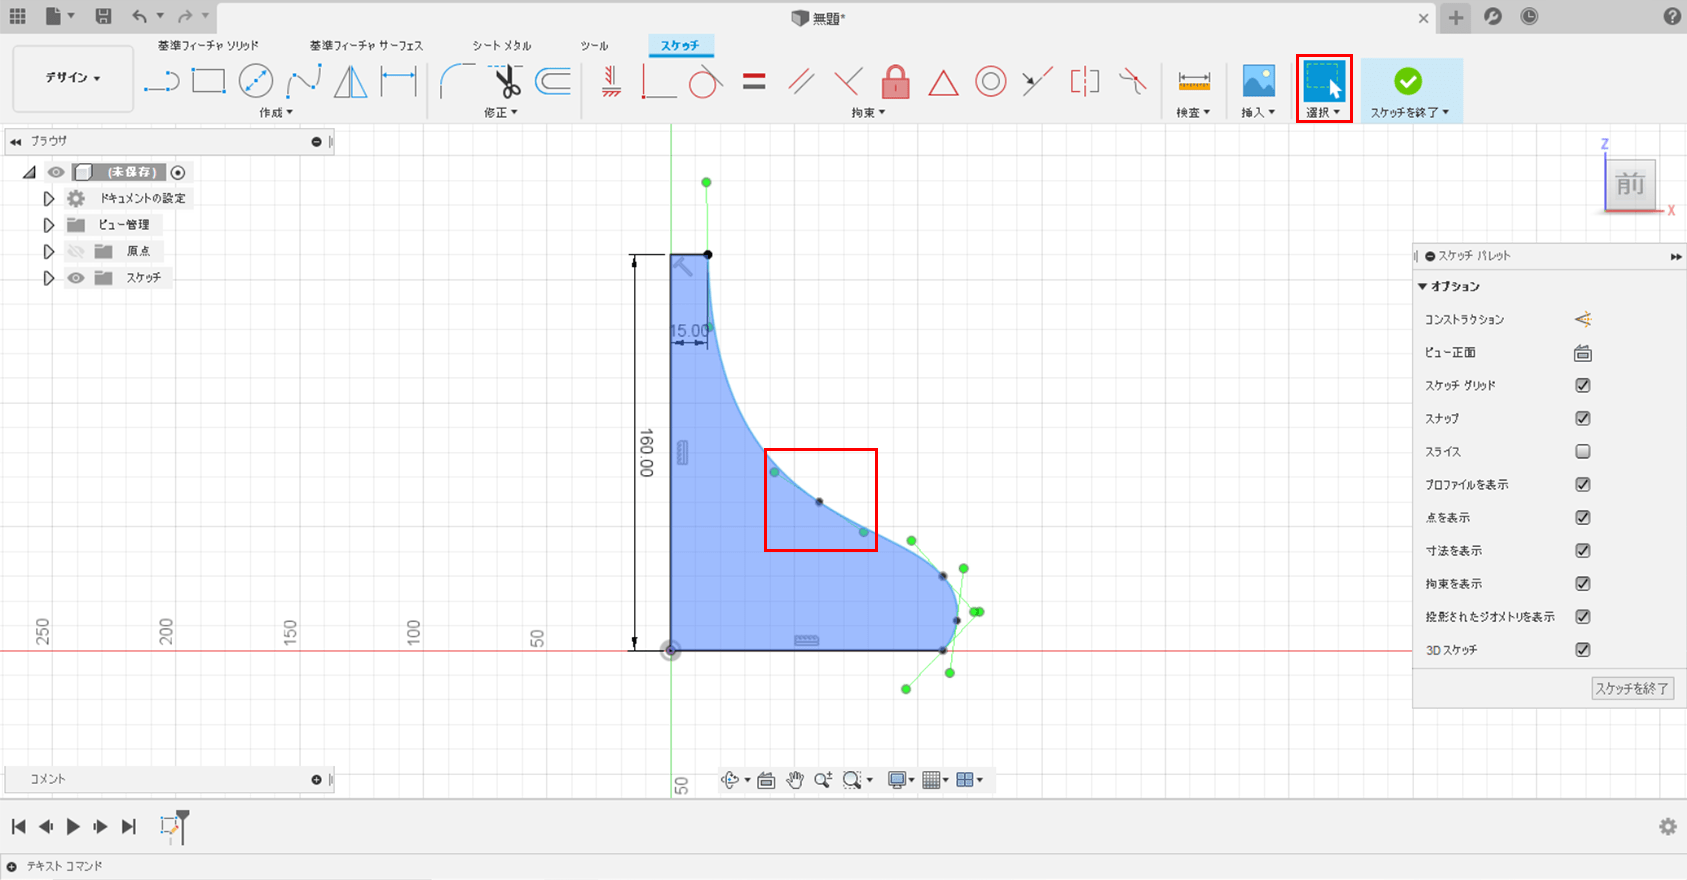This screenshot has height=880, width=1687.
Task: Select the Rectangle sketch tool
Action: (x=208, y=81)
